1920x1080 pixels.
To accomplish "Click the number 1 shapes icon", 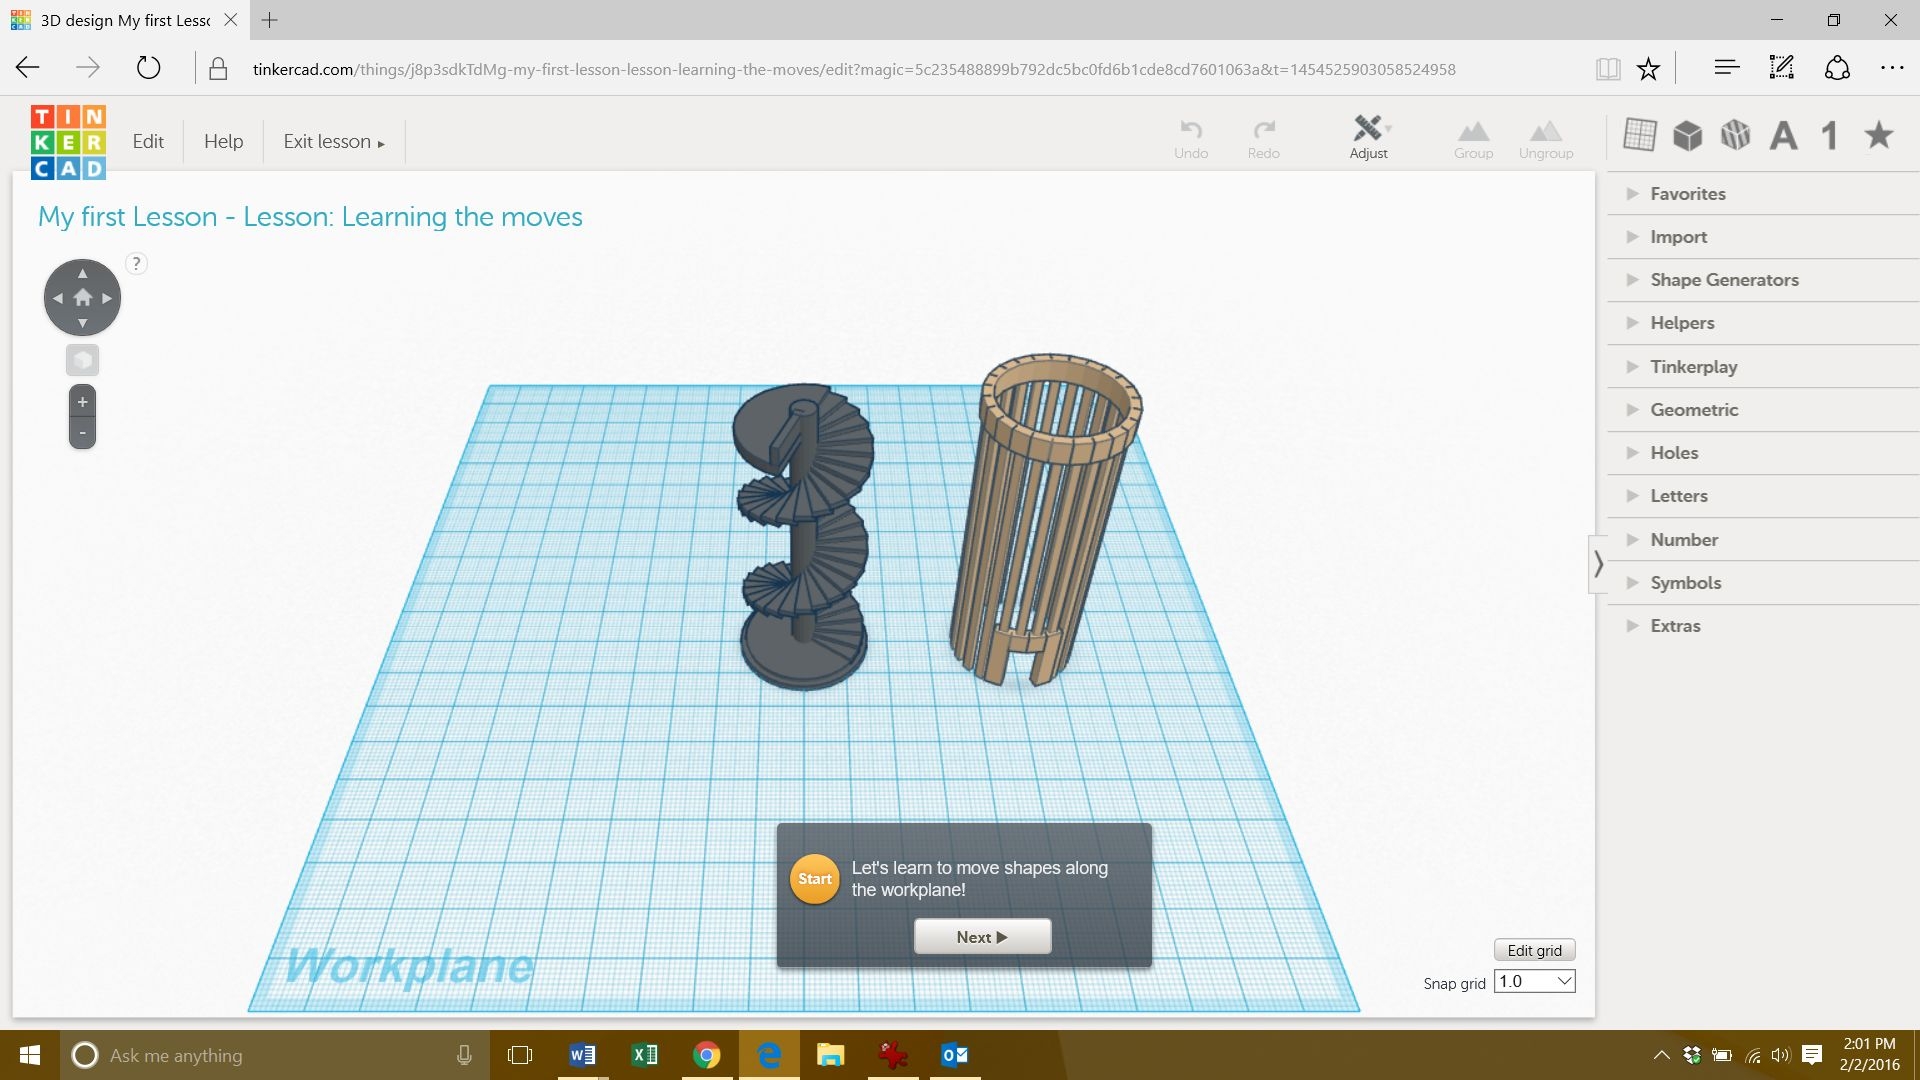I will pyautogui.click(x=1829, y=135).
